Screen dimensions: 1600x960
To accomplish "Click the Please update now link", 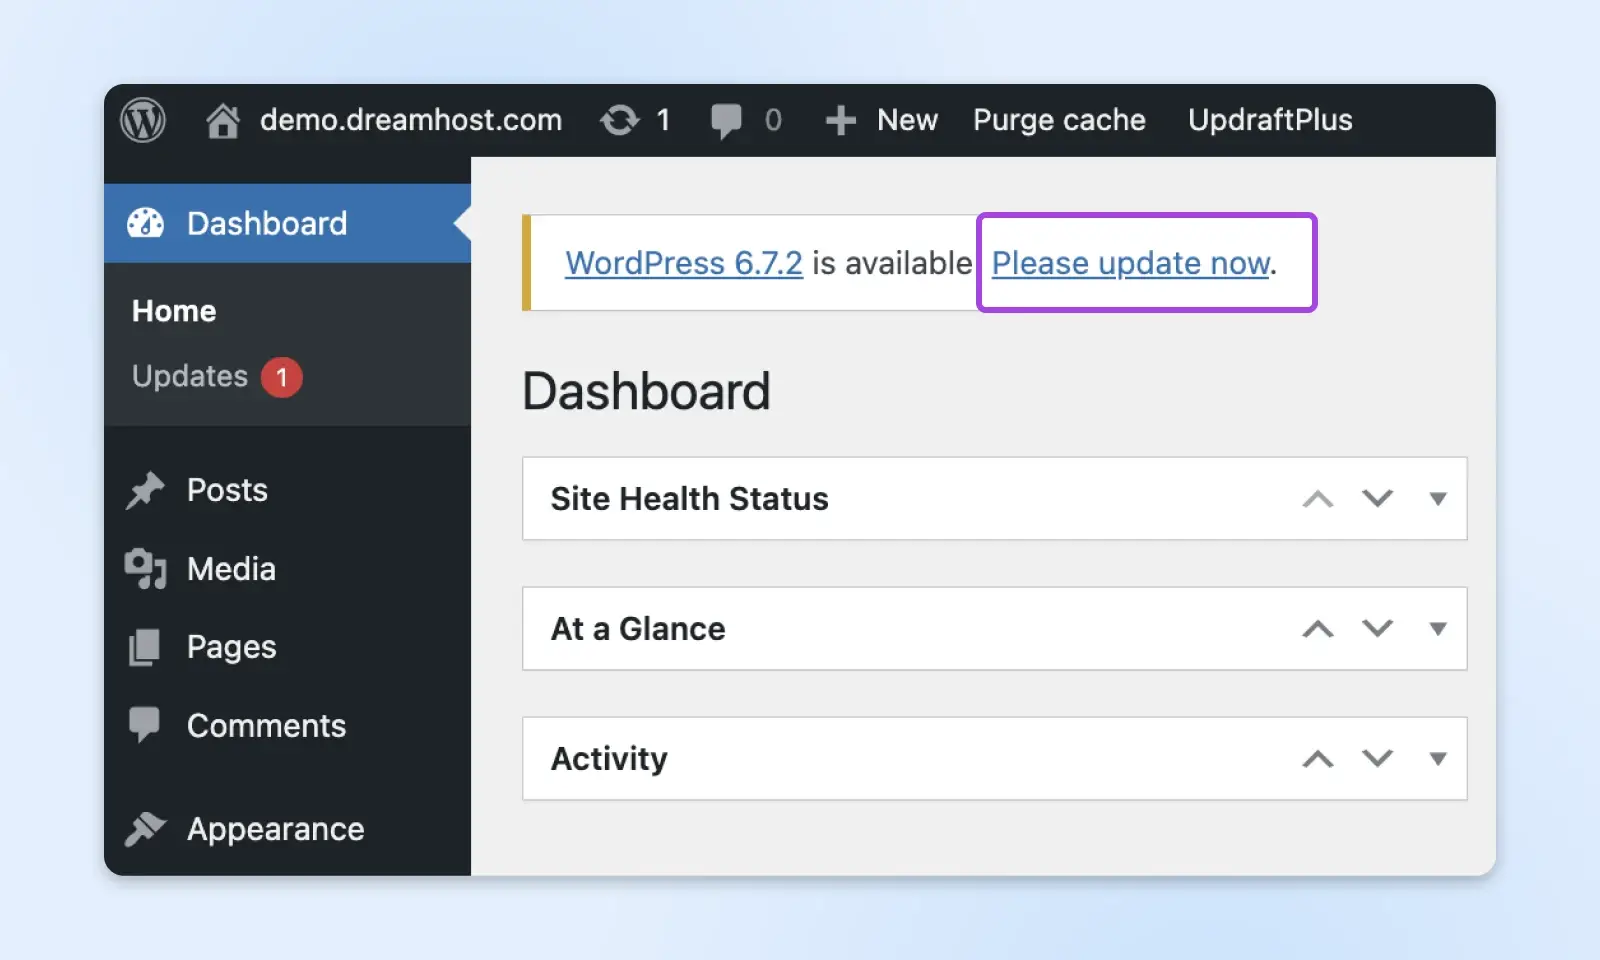I will coord(1131,263).
